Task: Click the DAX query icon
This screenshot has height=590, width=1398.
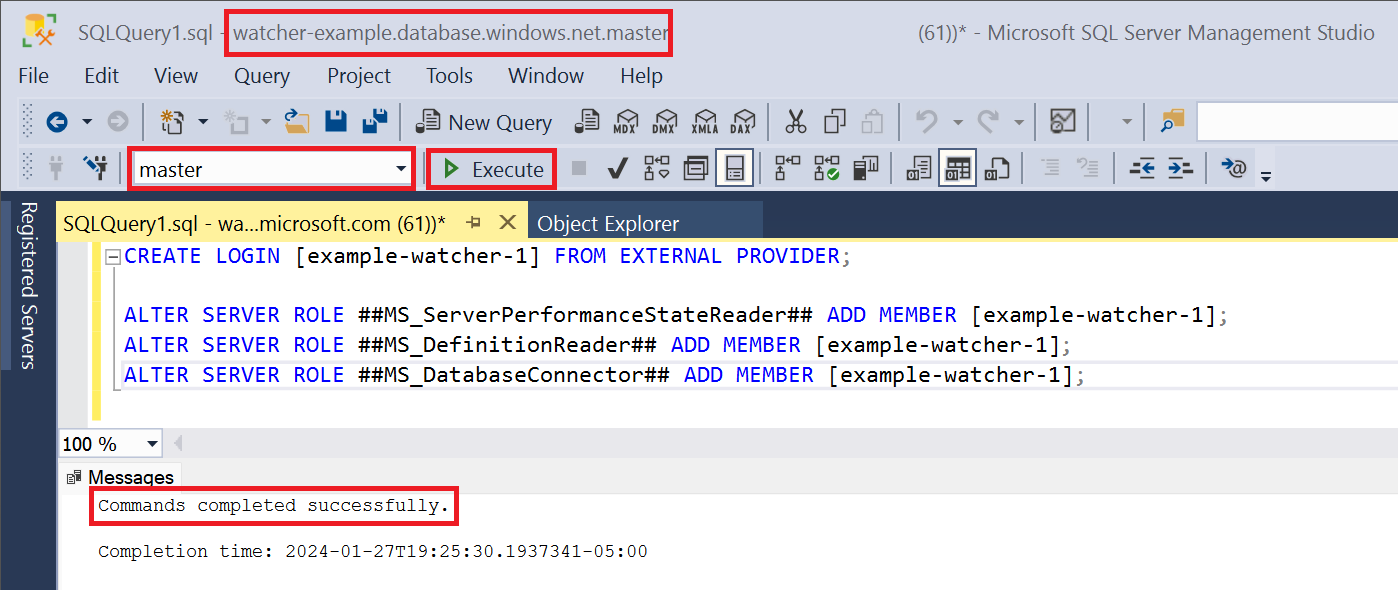Action: (744, 121)
